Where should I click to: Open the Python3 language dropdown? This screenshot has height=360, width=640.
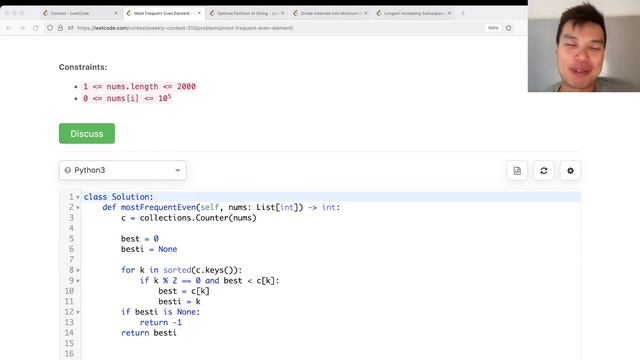tap(123, 170)
